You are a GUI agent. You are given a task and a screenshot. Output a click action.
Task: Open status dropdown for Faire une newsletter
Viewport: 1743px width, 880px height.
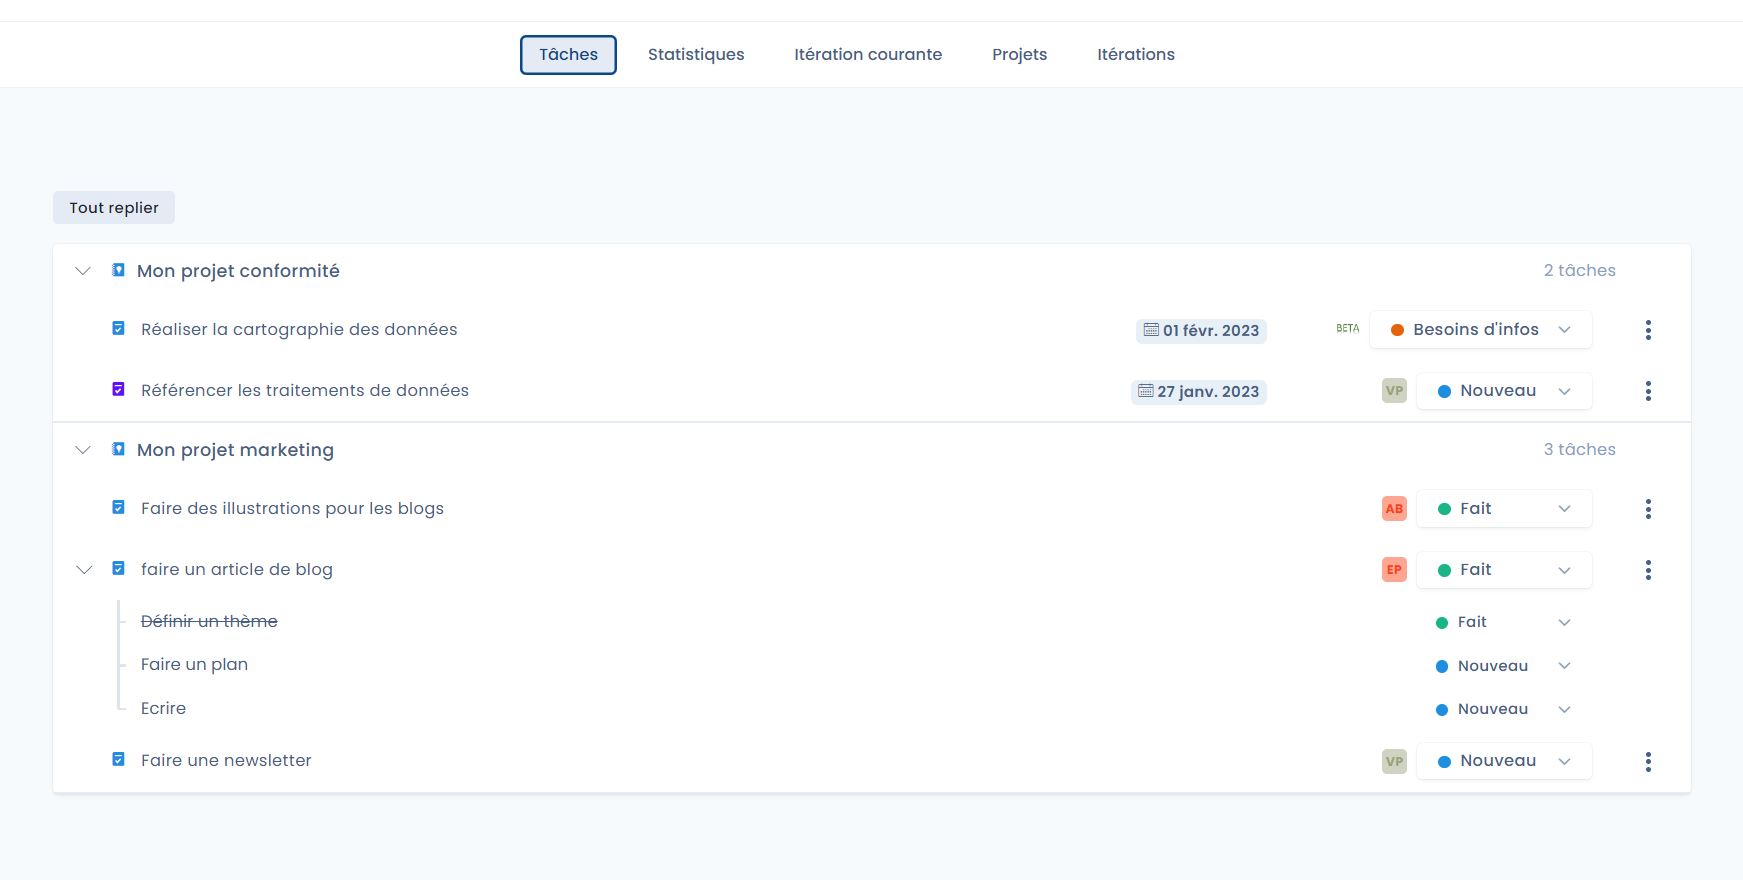click(x=1504, y=761)
